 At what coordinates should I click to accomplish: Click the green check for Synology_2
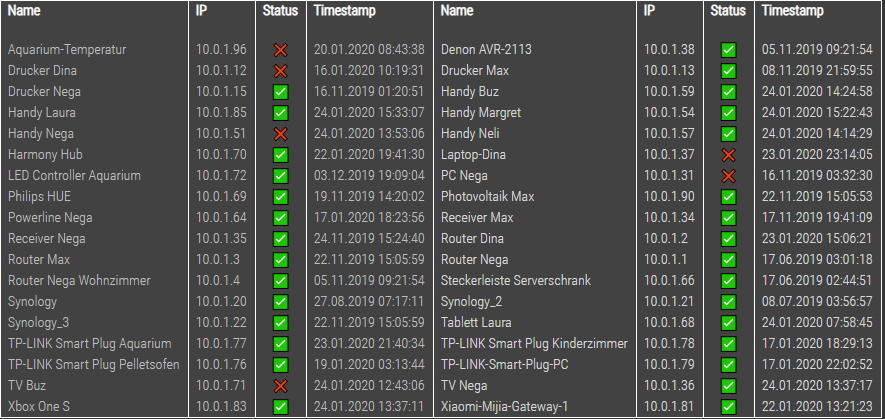[x=728, y=302]
